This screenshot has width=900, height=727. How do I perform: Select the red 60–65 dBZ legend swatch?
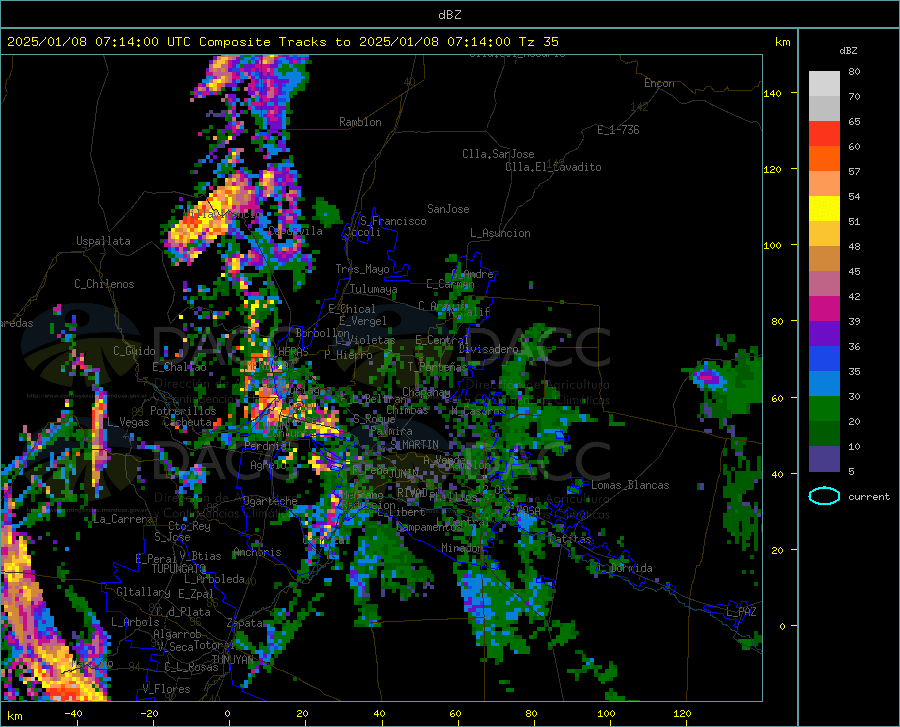[x=824, y=134]
